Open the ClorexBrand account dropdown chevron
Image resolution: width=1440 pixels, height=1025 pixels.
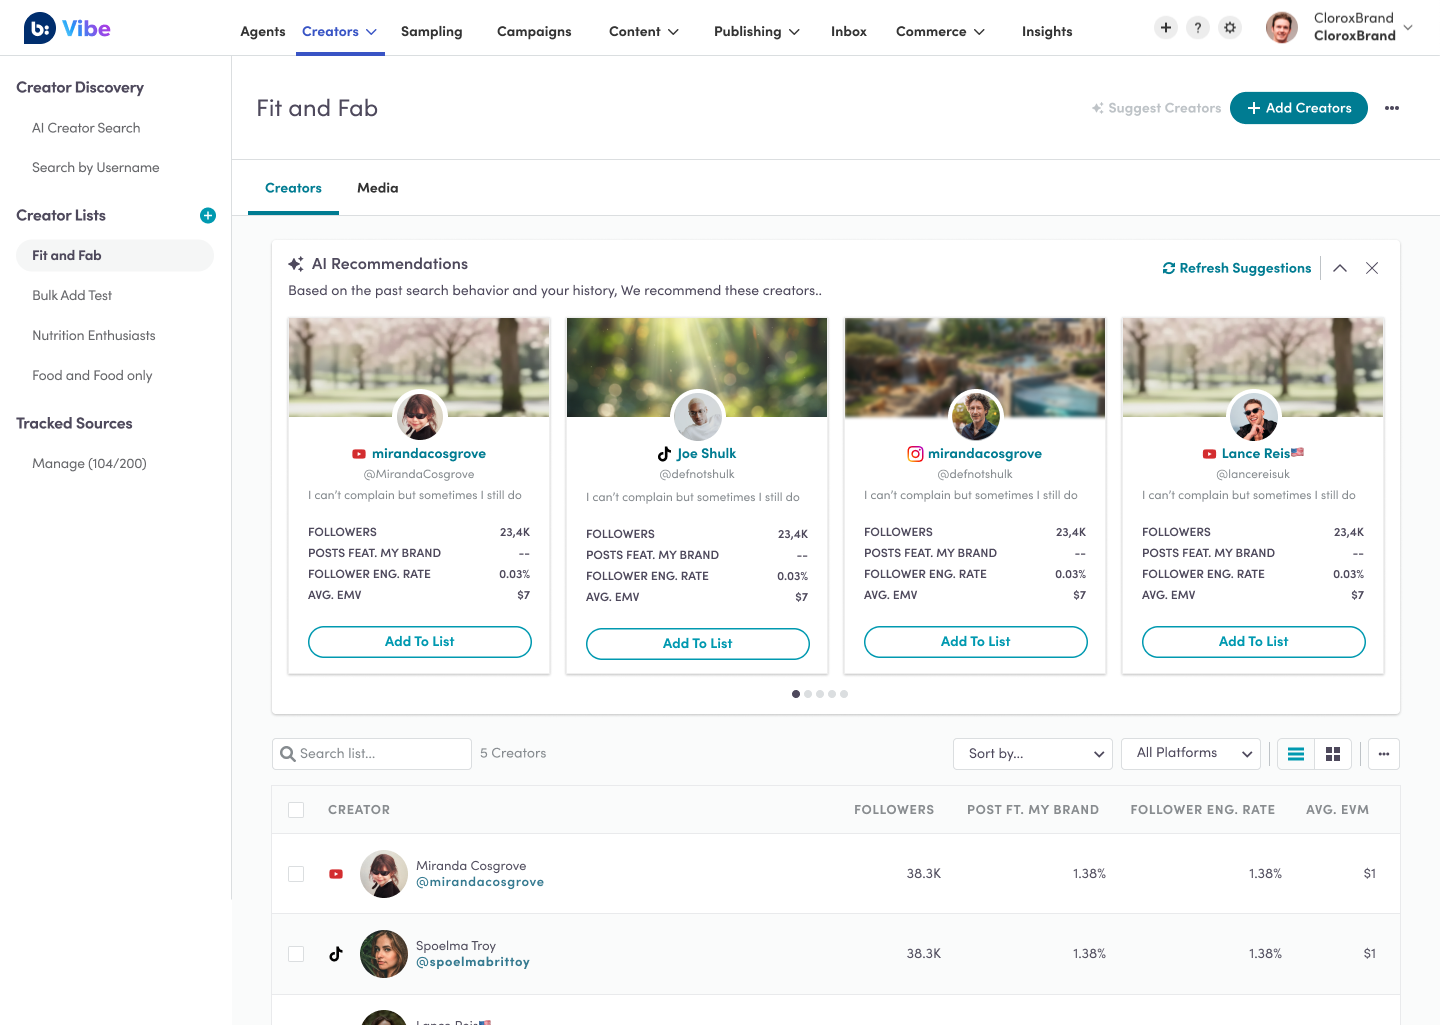tap(1408, 28)
